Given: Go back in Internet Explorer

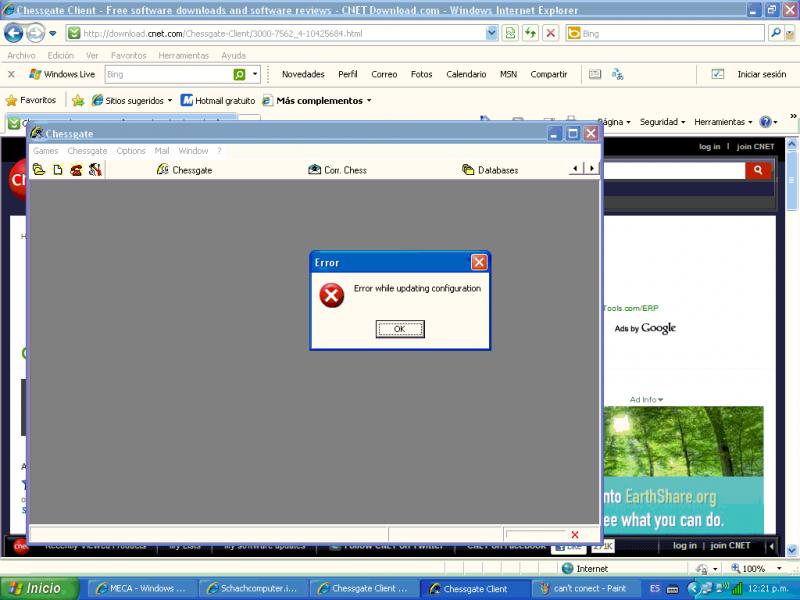Looking at the screenshot, I should pyautogui.click(x=13, y=34).
